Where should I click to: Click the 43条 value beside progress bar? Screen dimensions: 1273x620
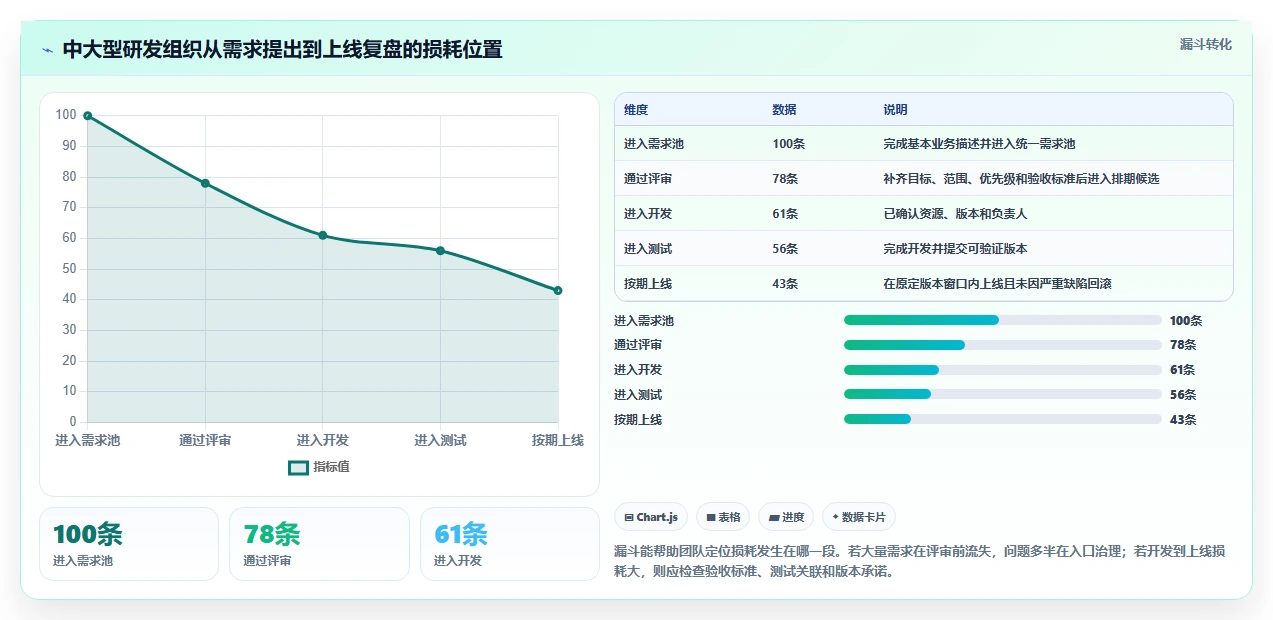click(x=1183, y=420)
